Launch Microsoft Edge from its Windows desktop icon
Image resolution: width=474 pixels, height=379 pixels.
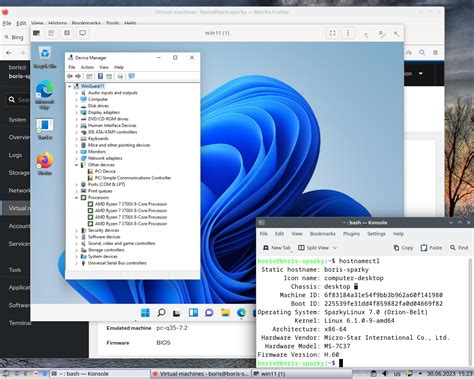point(45,94)
